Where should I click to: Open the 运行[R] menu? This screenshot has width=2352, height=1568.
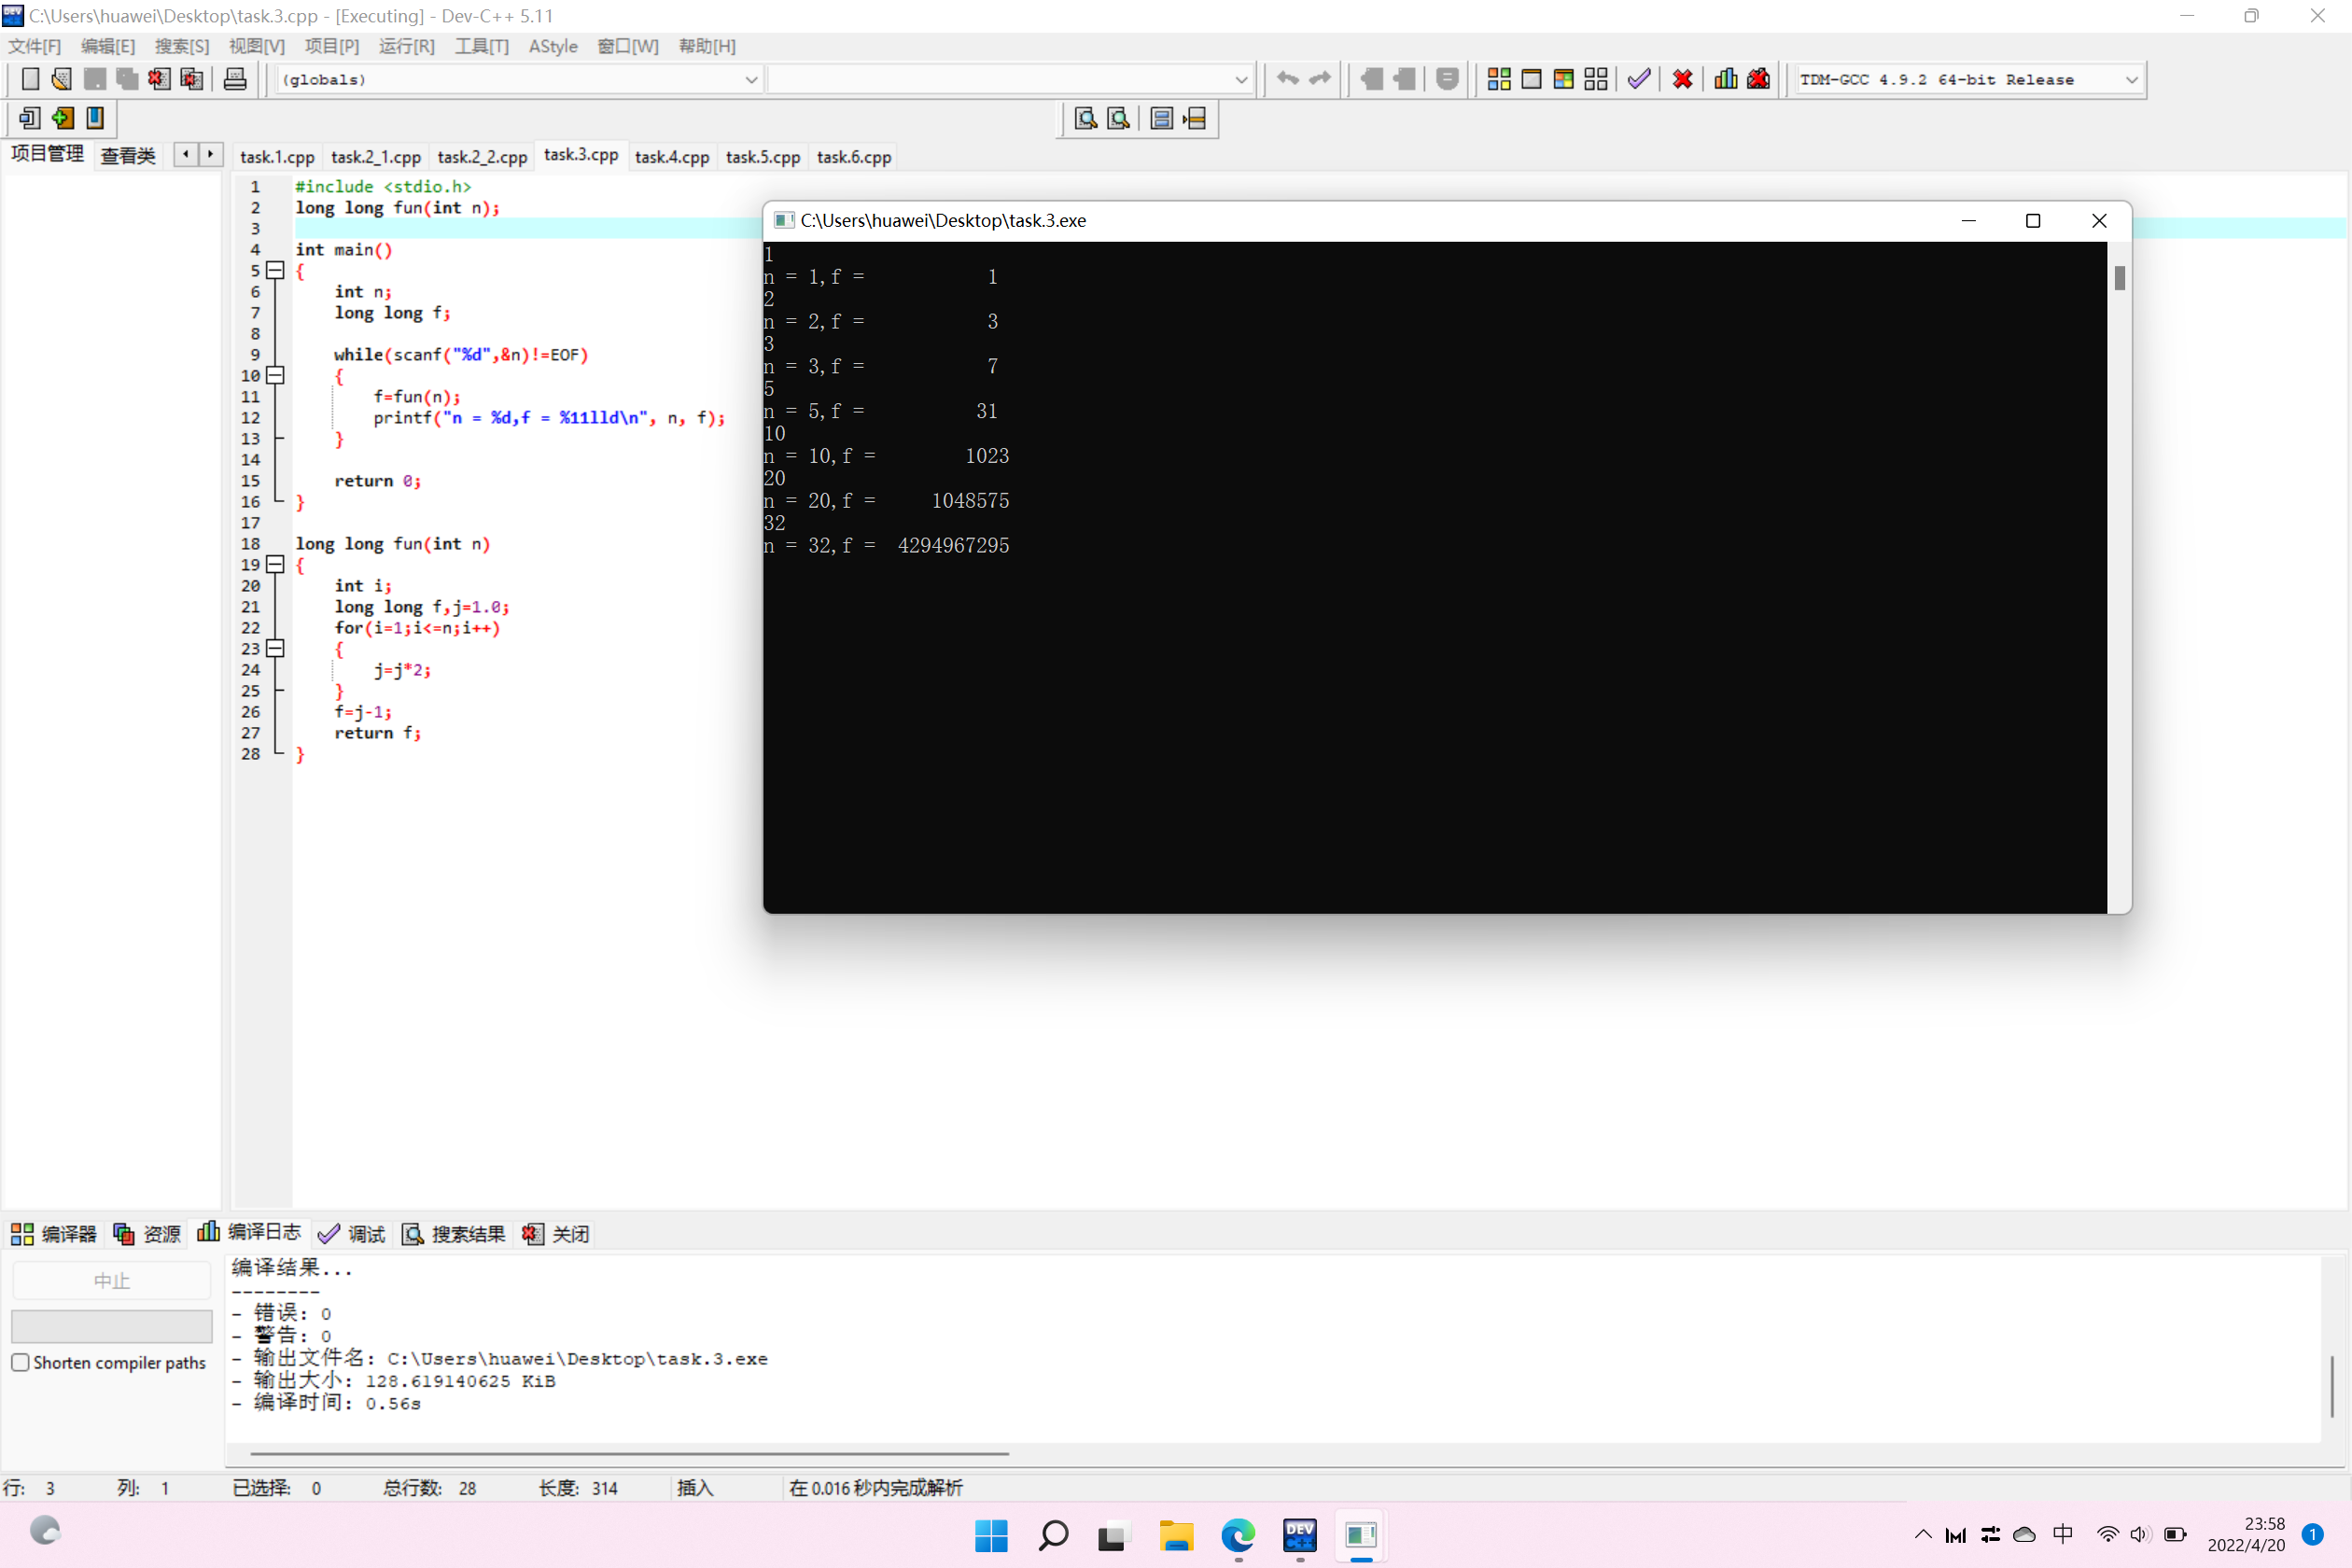coord(406,46)
